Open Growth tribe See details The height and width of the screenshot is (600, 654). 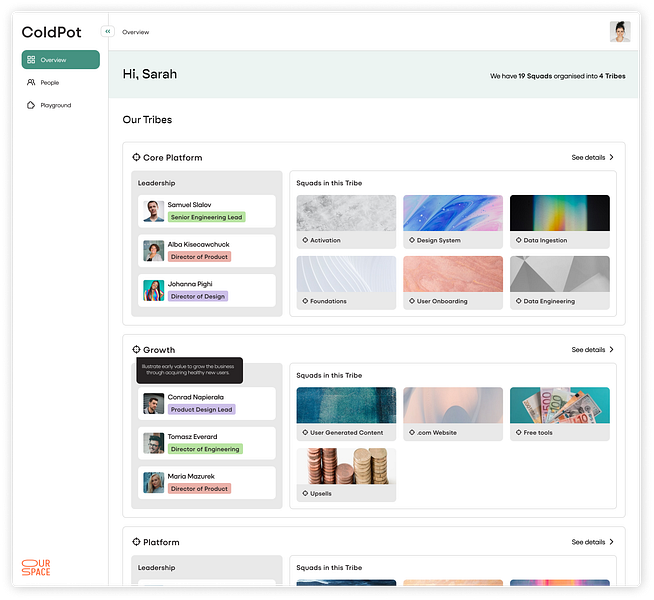pos(592,349)
